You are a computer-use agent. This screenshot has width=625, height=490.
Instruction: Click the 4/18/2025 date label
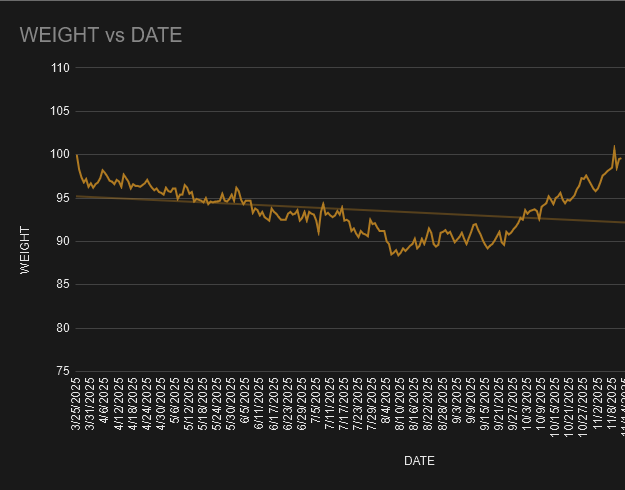coord(132,404)
